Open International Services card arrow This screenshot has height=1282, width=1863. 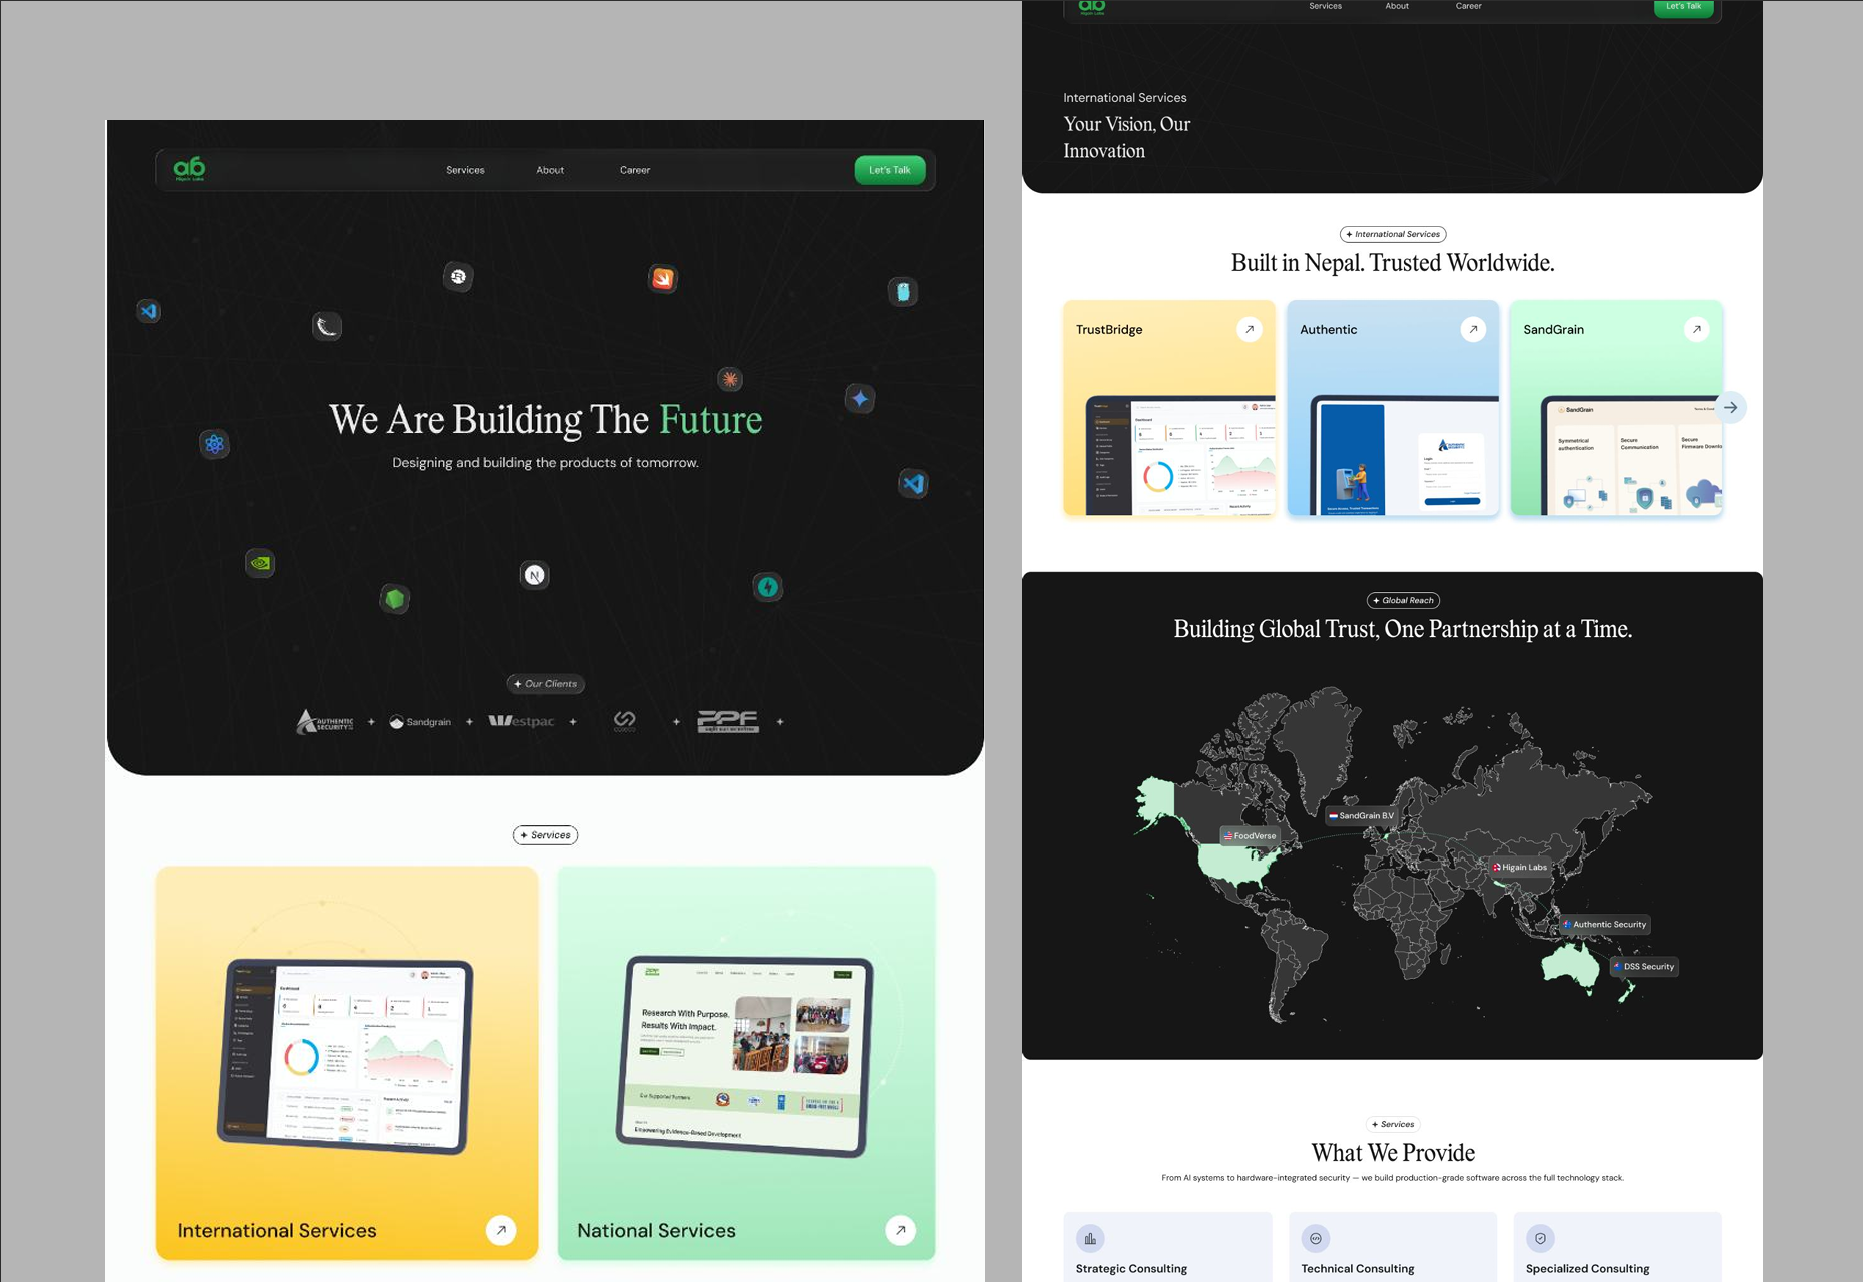click(501, 1230)
